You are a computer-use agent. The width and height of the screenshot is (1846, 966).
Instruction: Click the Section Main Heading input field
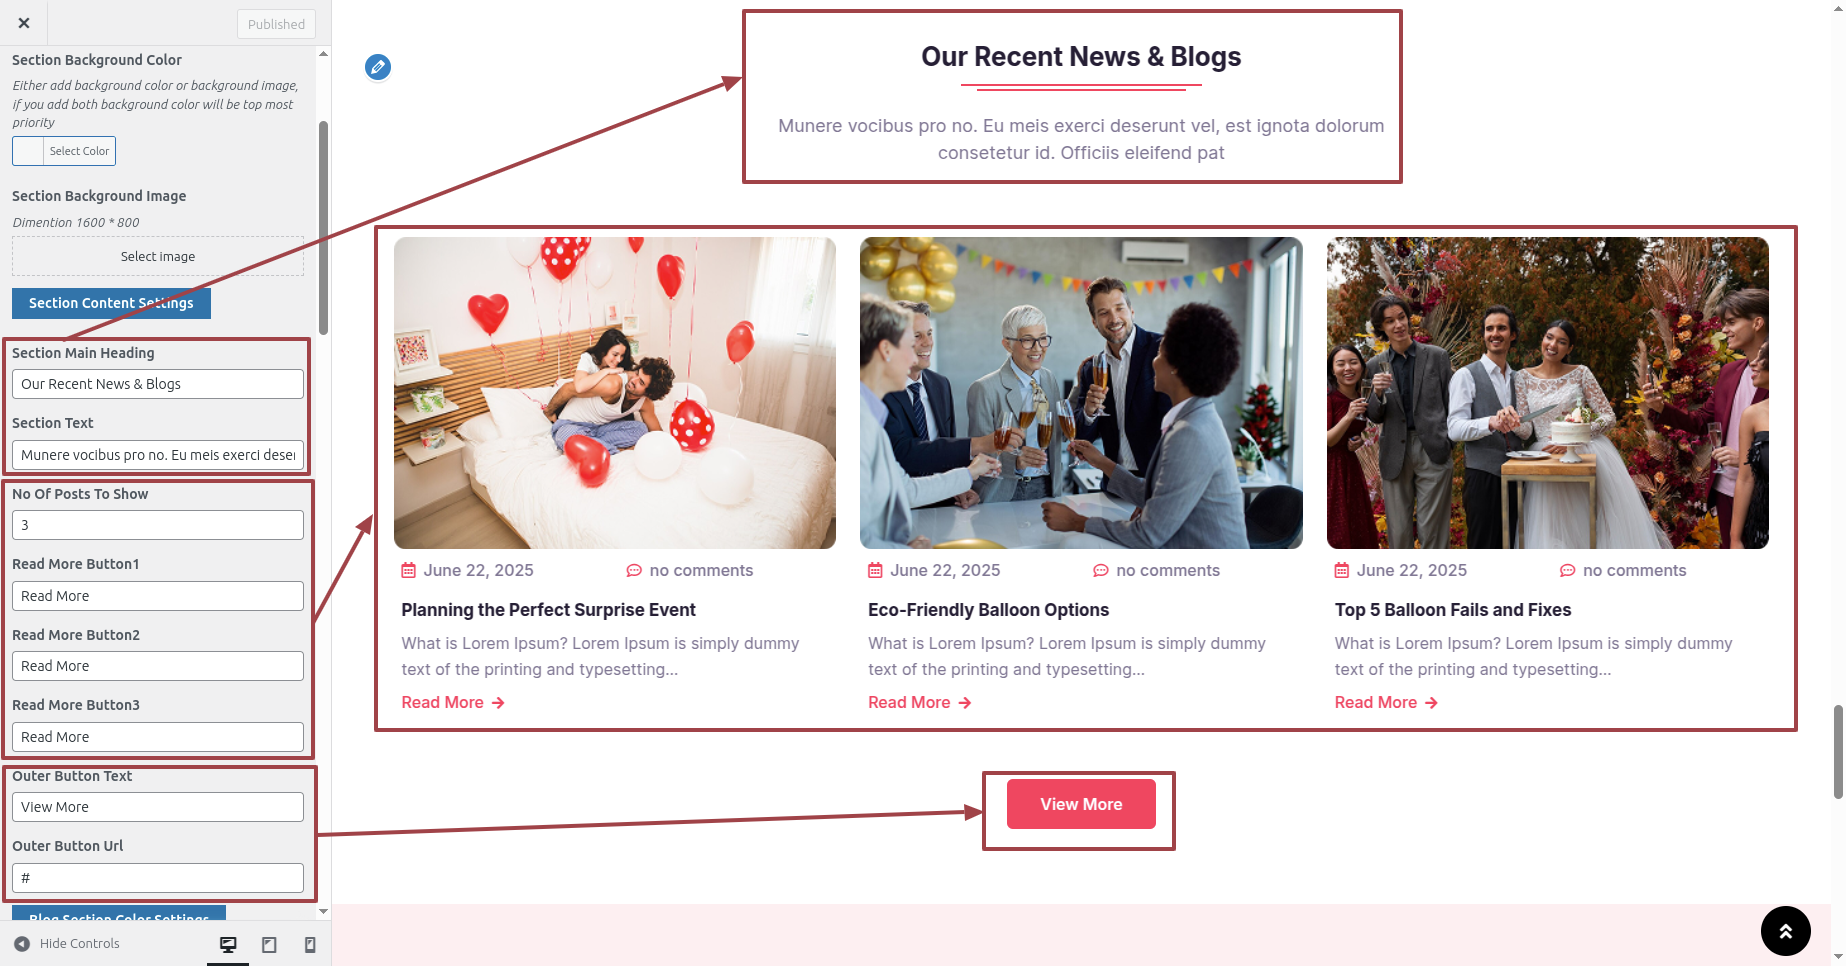click(x=158, y=384)
